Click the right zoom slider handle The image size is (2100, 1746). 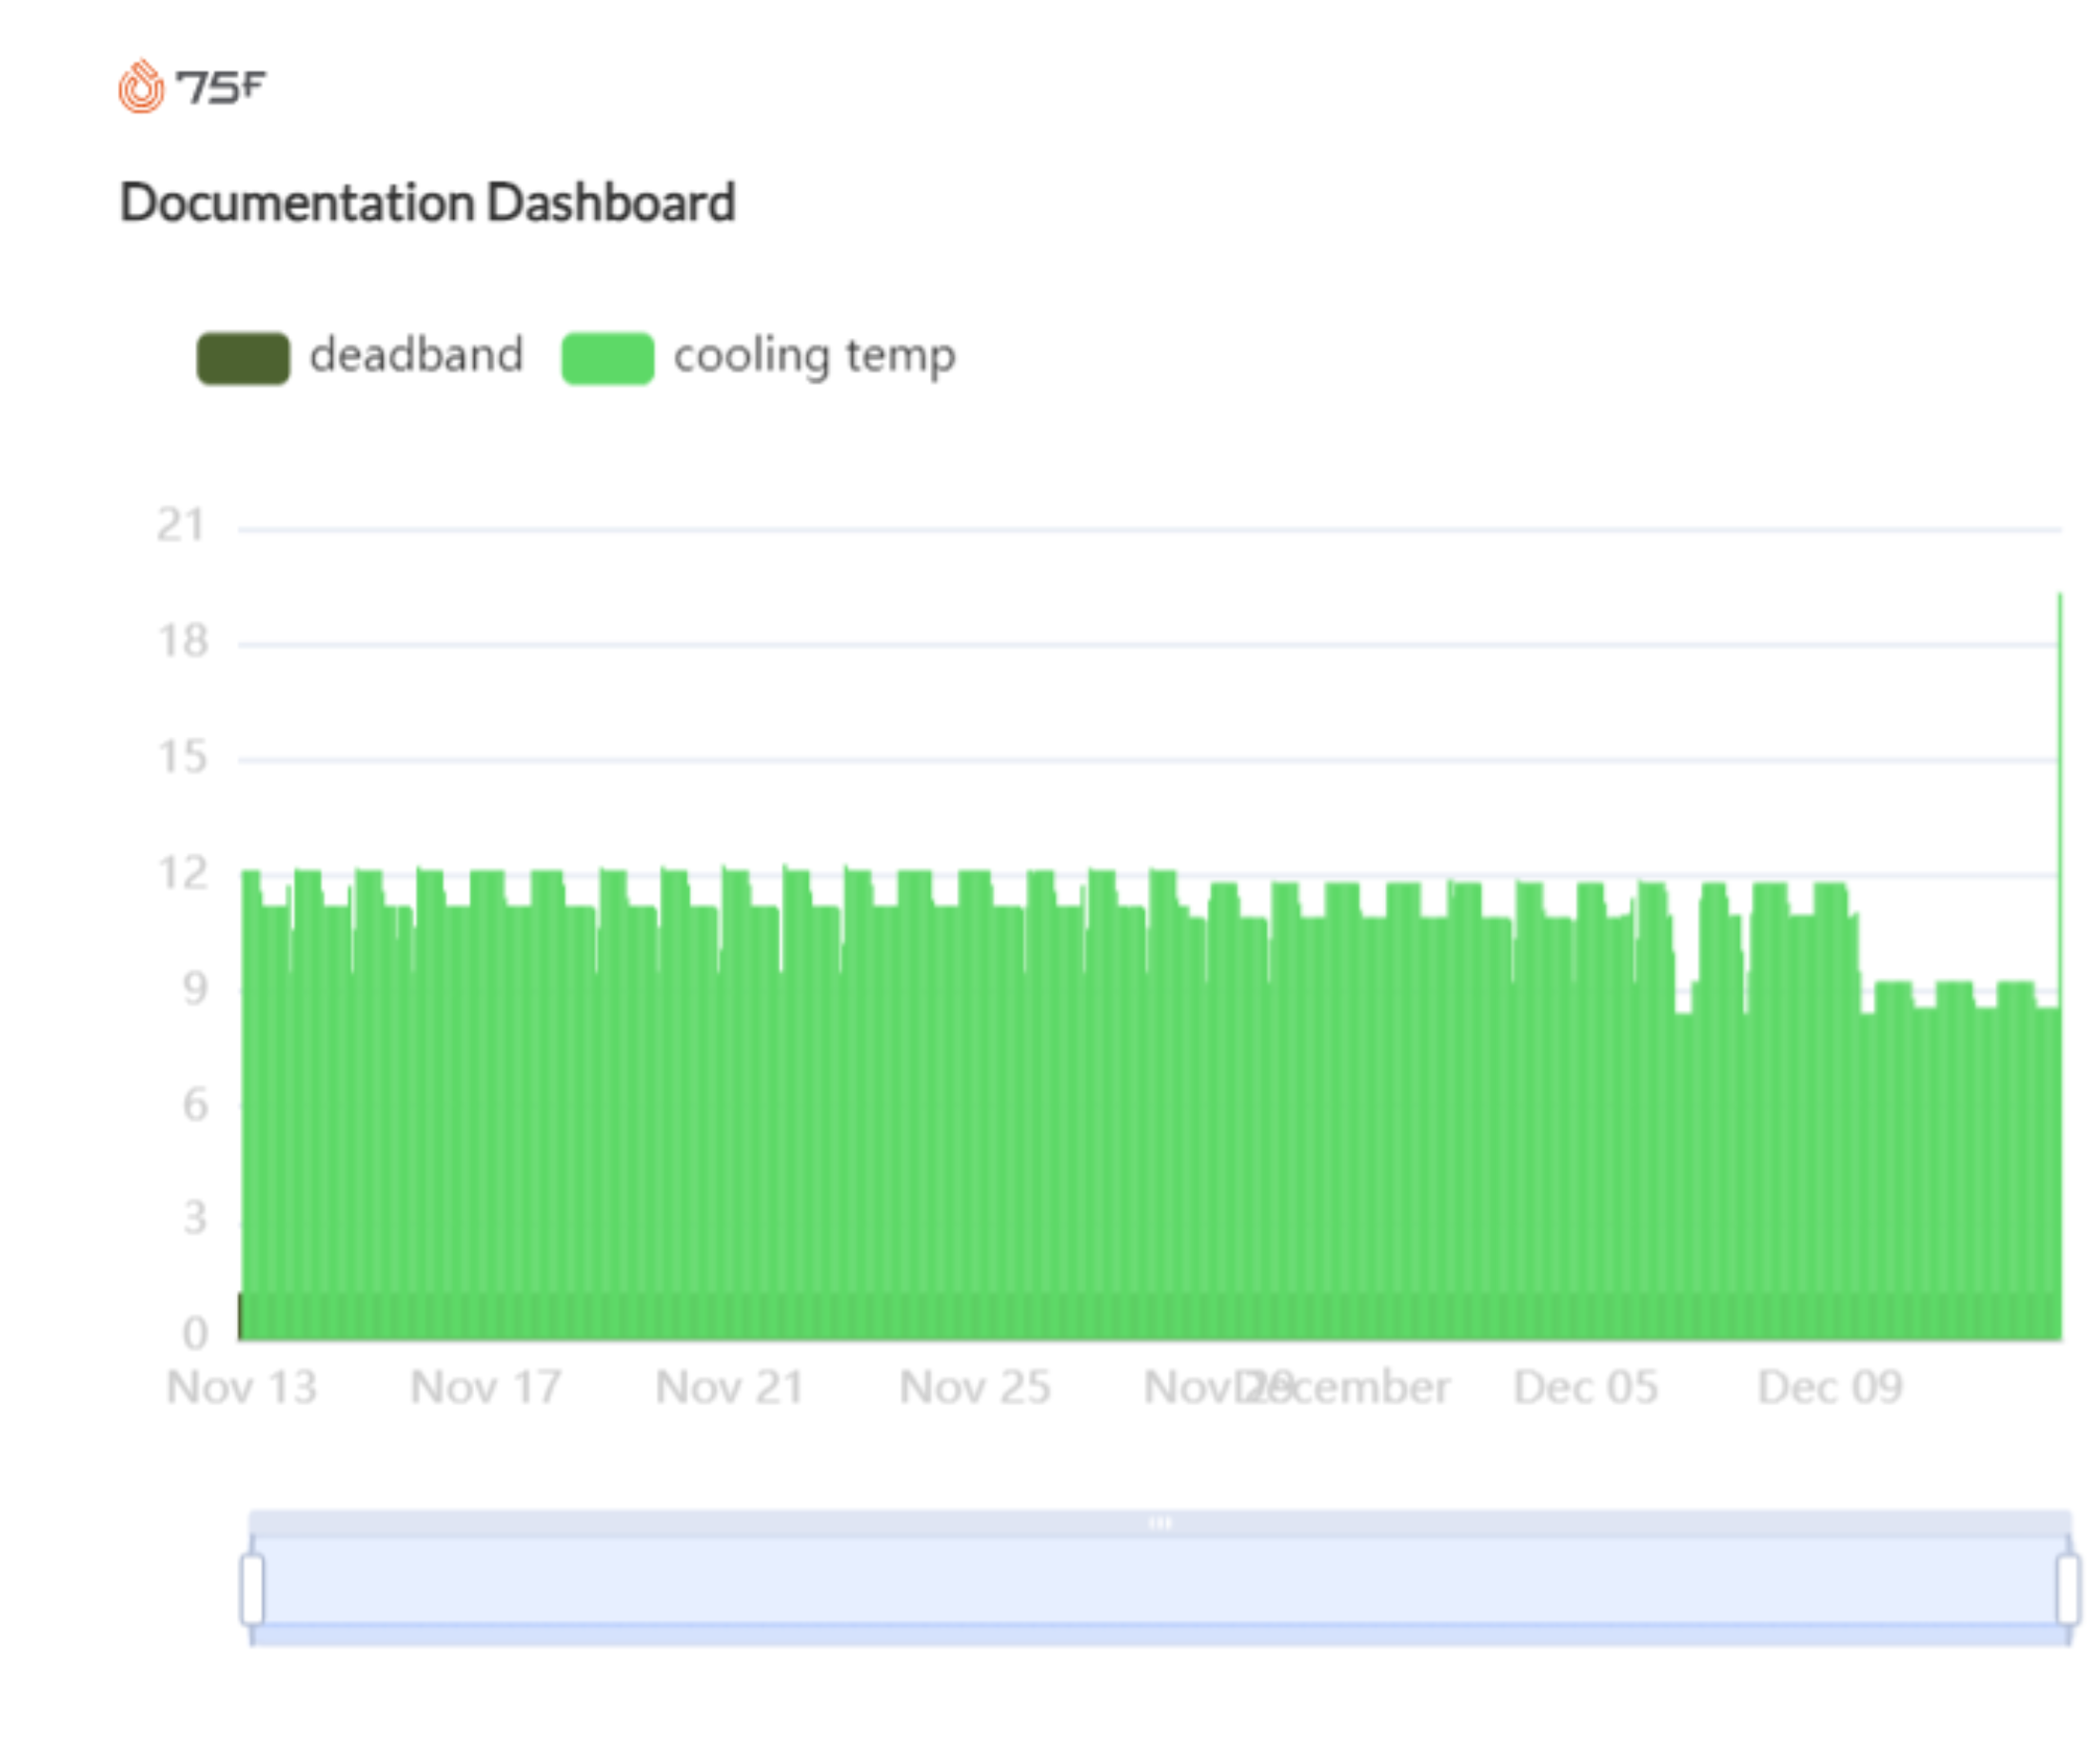2069,1589
